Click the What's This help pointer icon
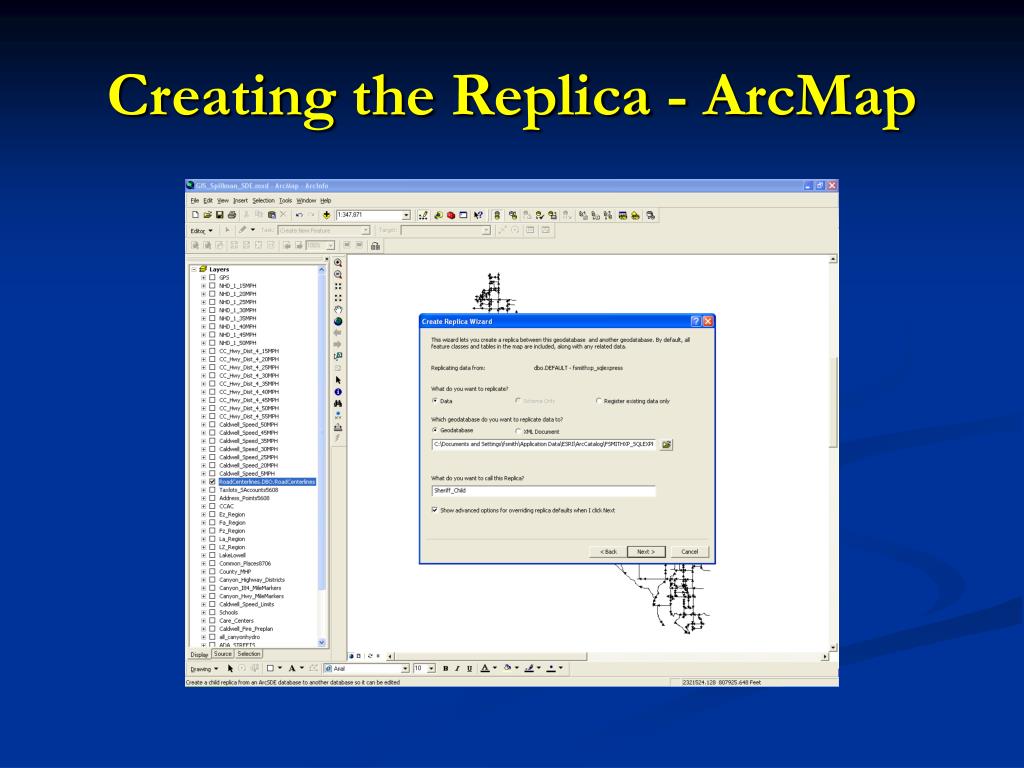Viewport: 1024px width, 768px height. pyautogui.click(x=478, y=215)
